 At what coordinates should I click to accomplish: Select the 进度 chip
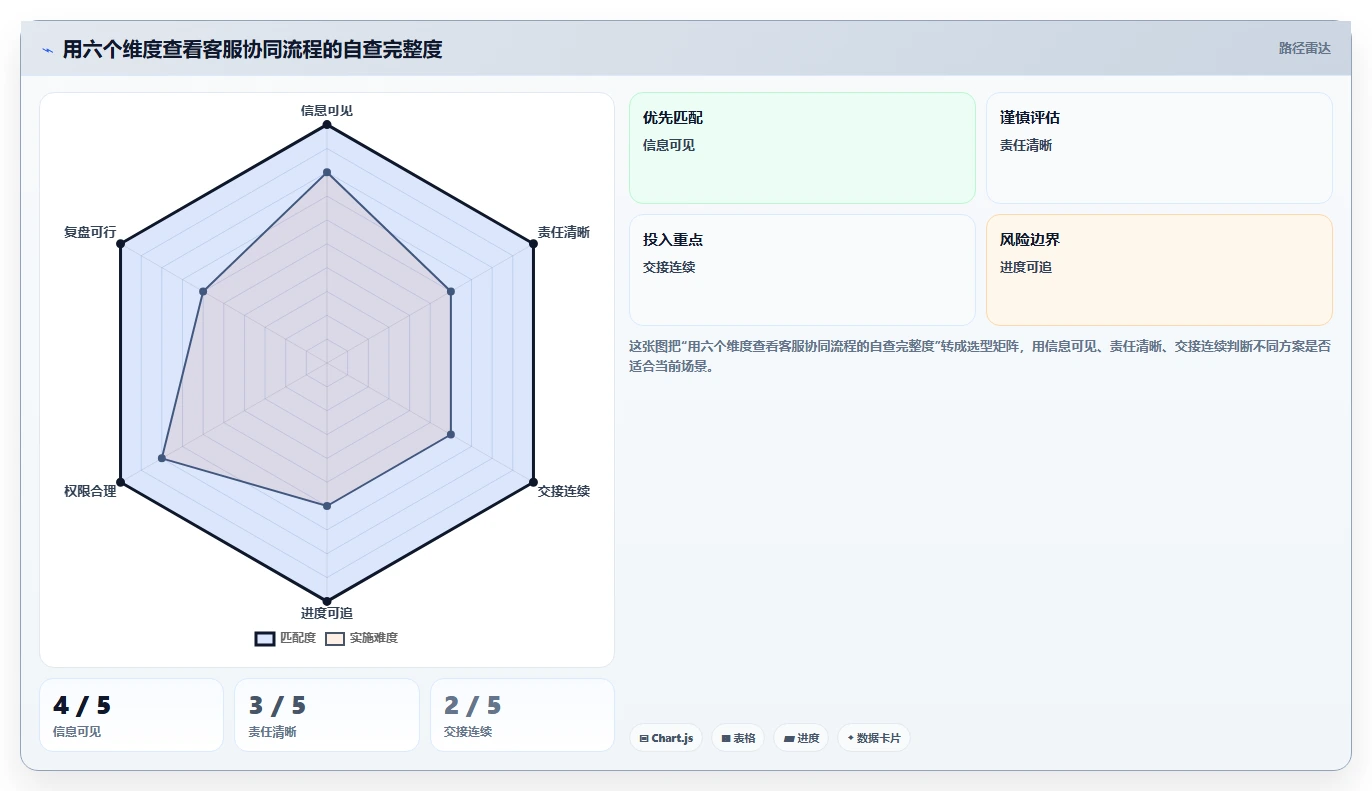click(x=801, y=738)
